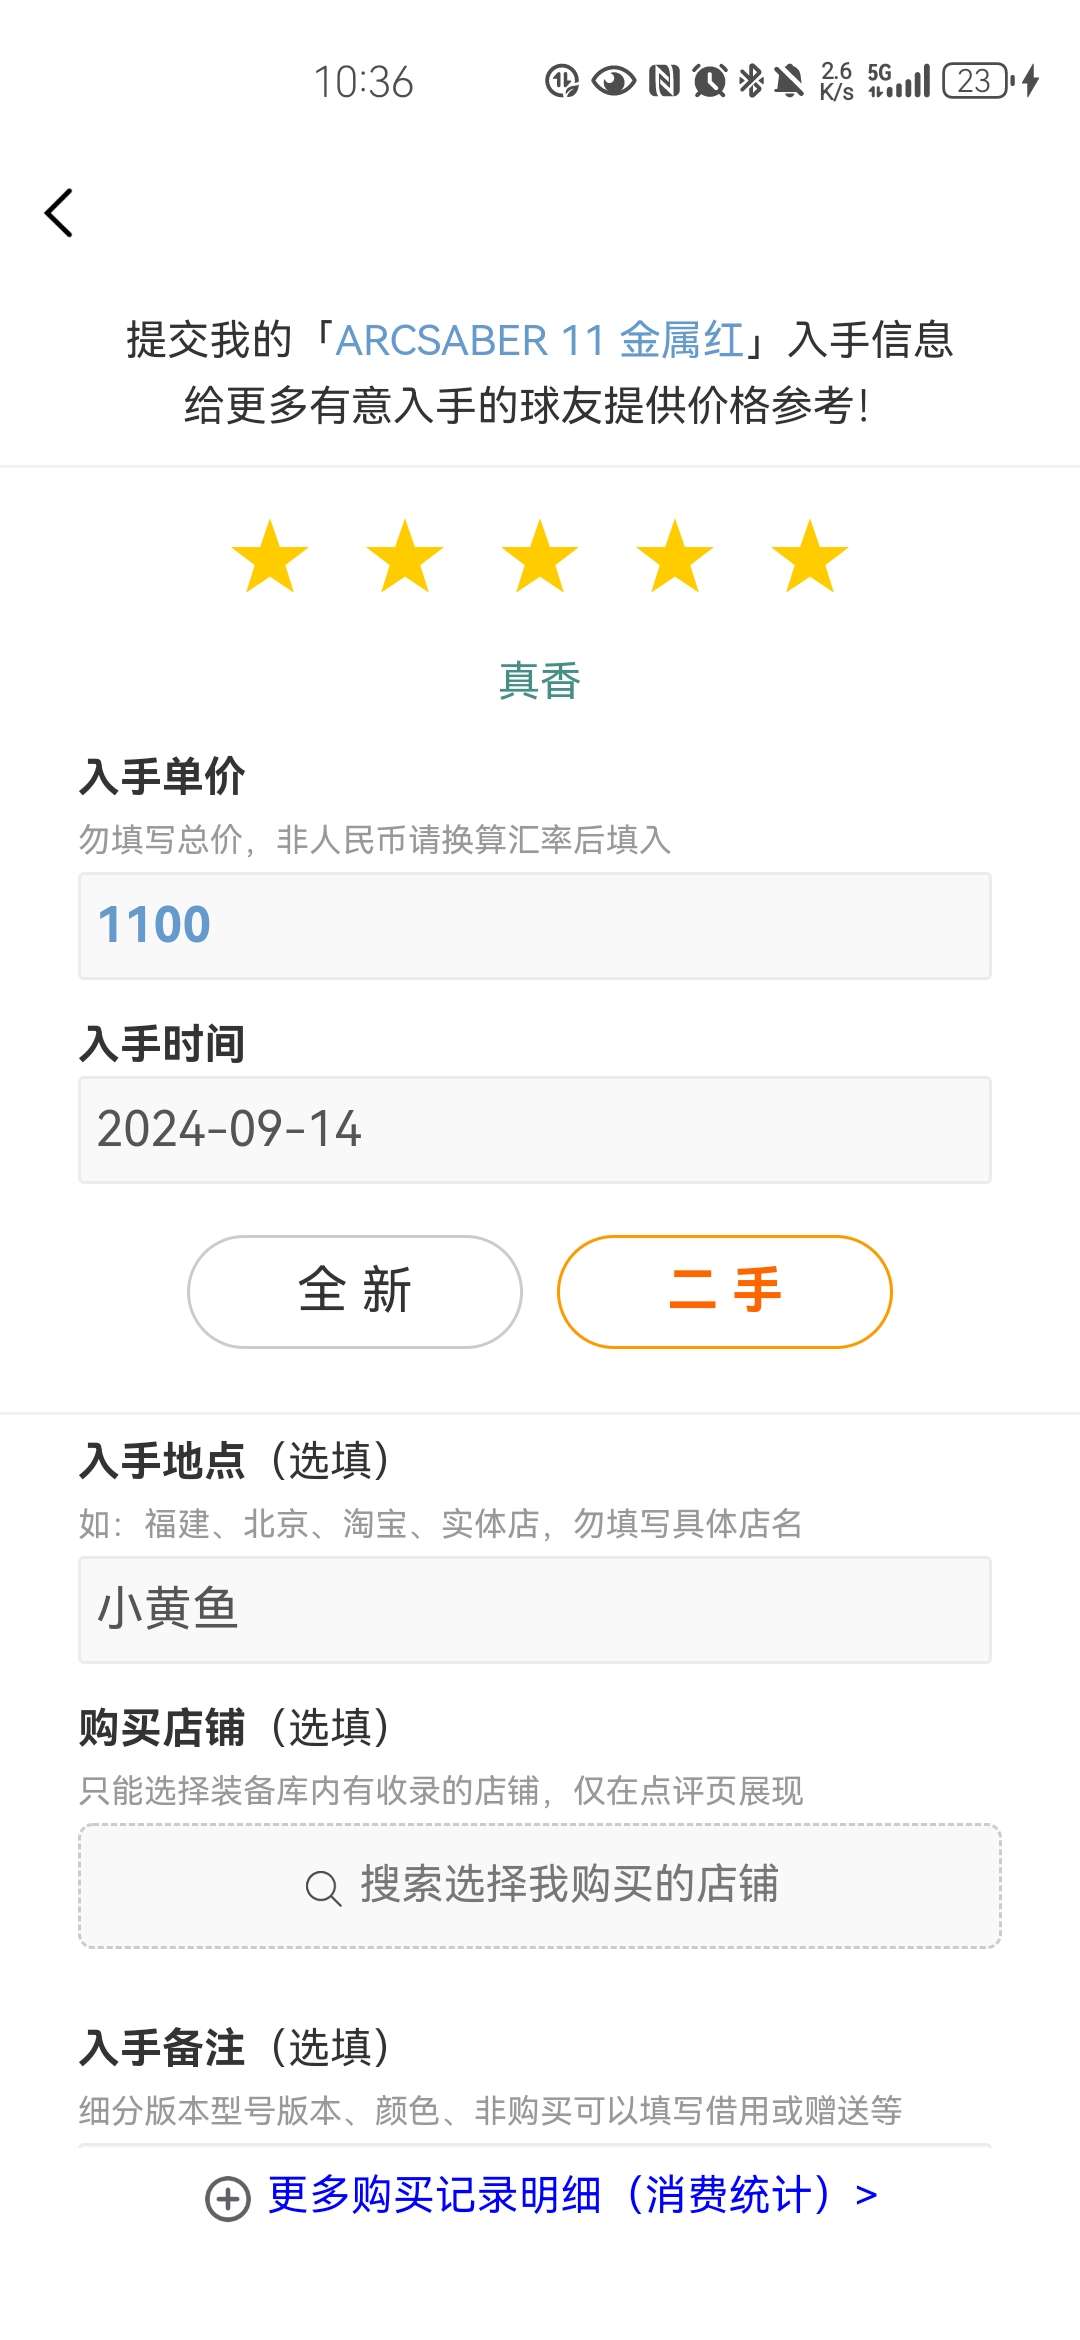Tap the circled plus icon
1080x2340 pixels.
[x=228, y=2198]
